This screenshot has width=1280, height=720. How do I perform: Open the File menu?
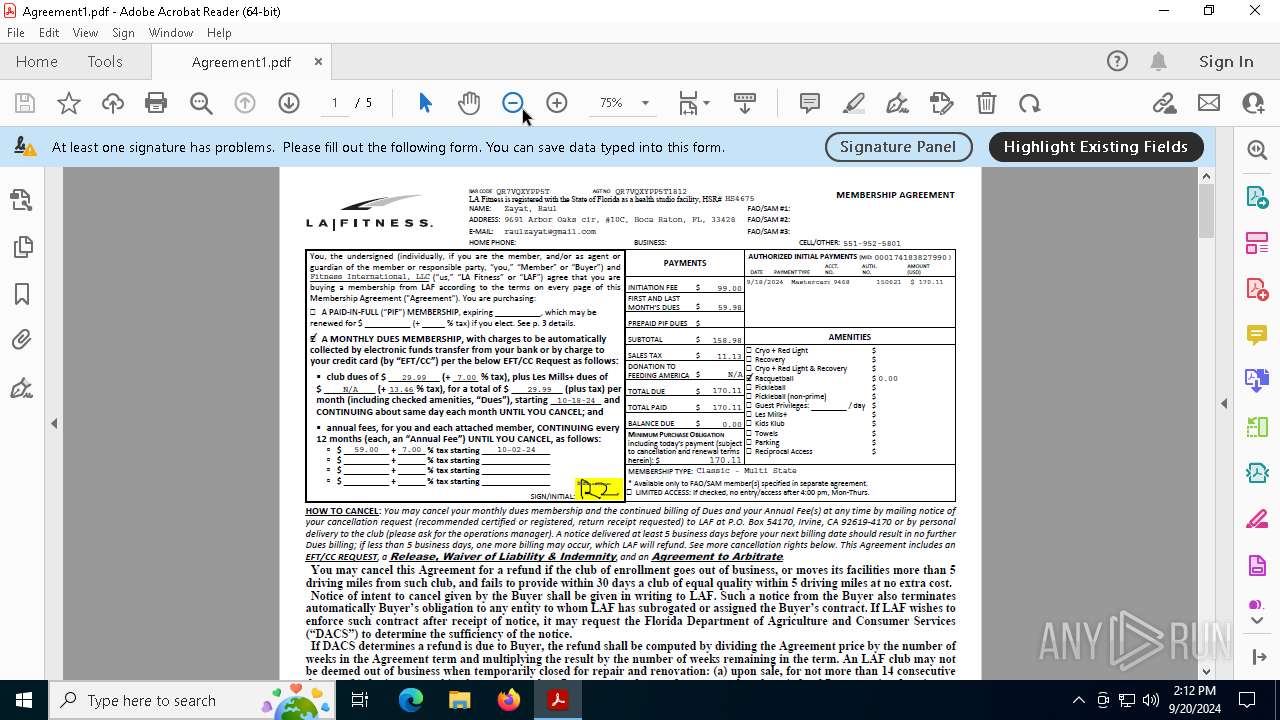(x=16, y=33)
